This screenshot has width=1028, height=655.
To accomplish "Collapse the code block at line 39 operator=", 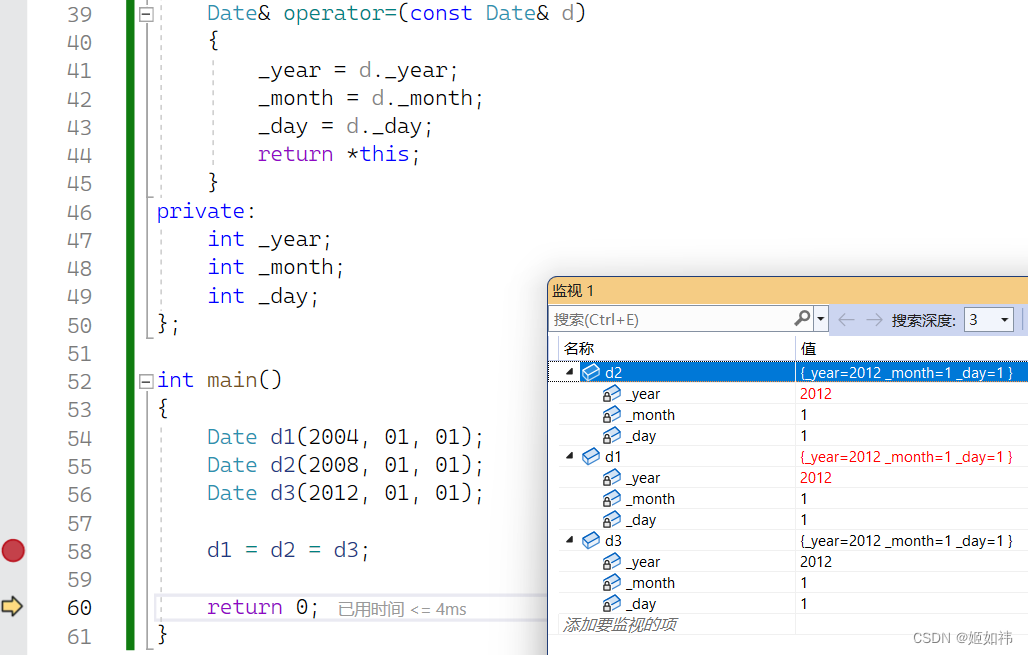I will click(x=145, y=14).
